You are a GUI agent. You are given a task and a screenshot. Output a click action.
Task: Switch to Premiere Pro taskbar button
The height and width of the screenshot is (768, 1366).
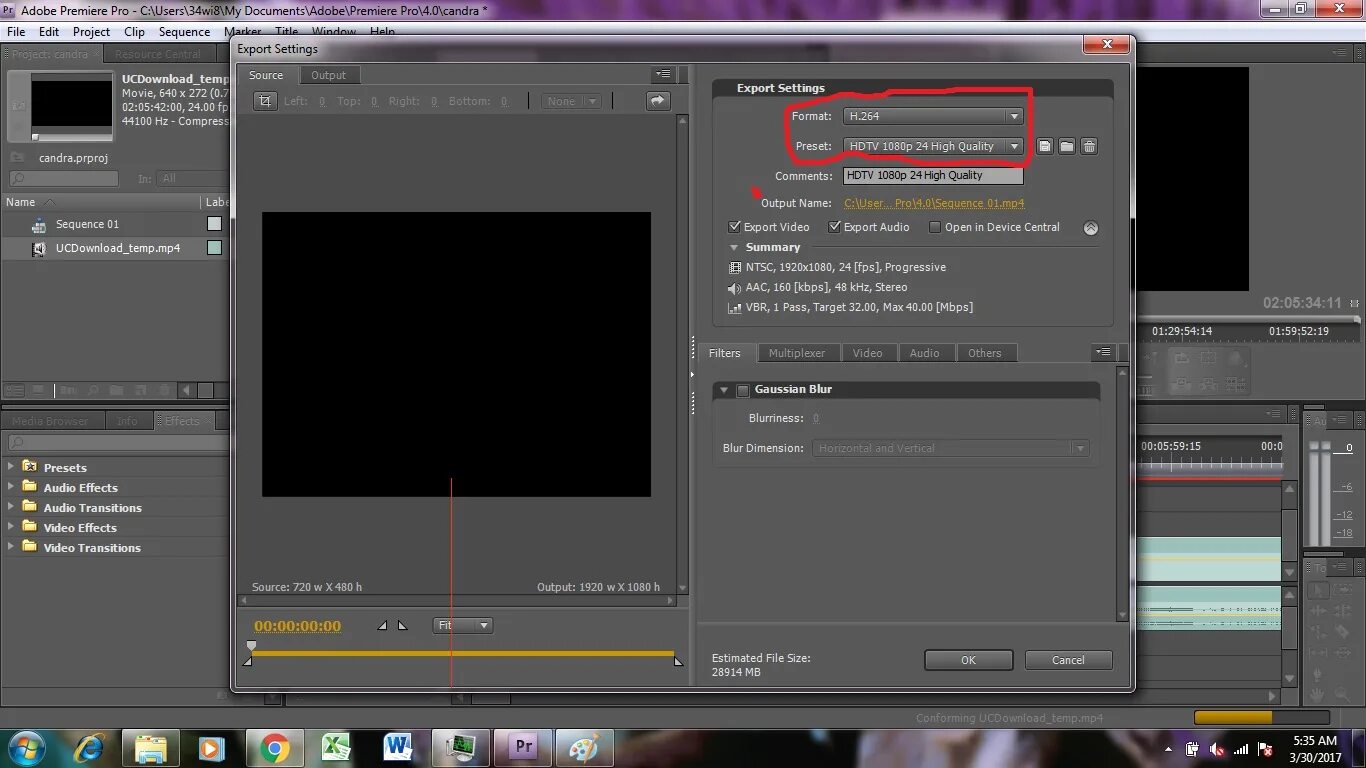click(523, 748)
